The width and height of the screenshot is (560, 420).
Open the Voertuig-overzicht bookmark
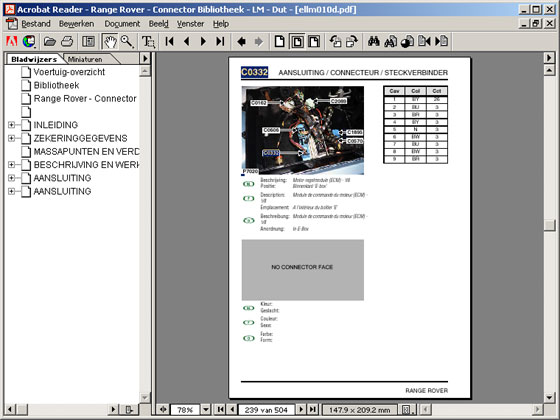69,72
